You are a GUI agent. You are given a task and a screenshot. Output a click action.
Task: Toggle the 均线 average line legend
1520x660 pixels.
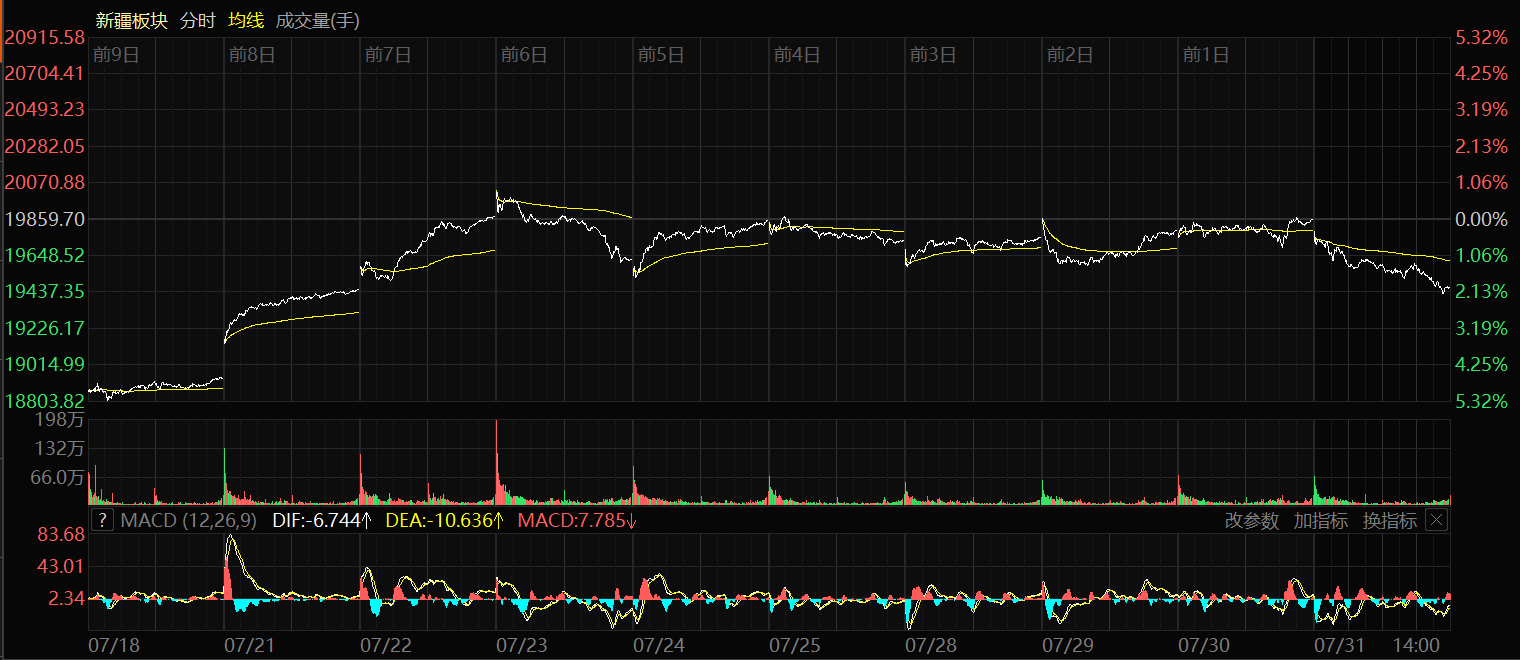246,20
